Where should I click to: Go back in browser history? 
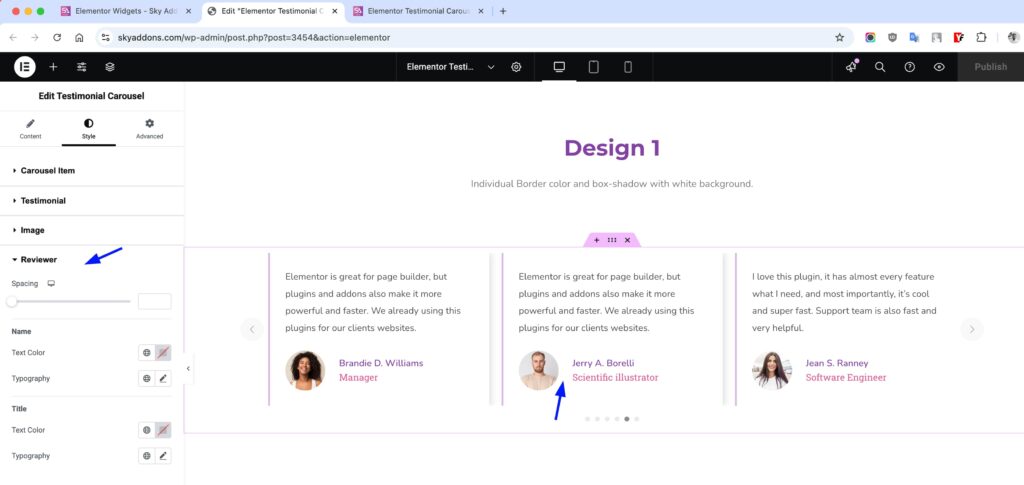point(13,38)
